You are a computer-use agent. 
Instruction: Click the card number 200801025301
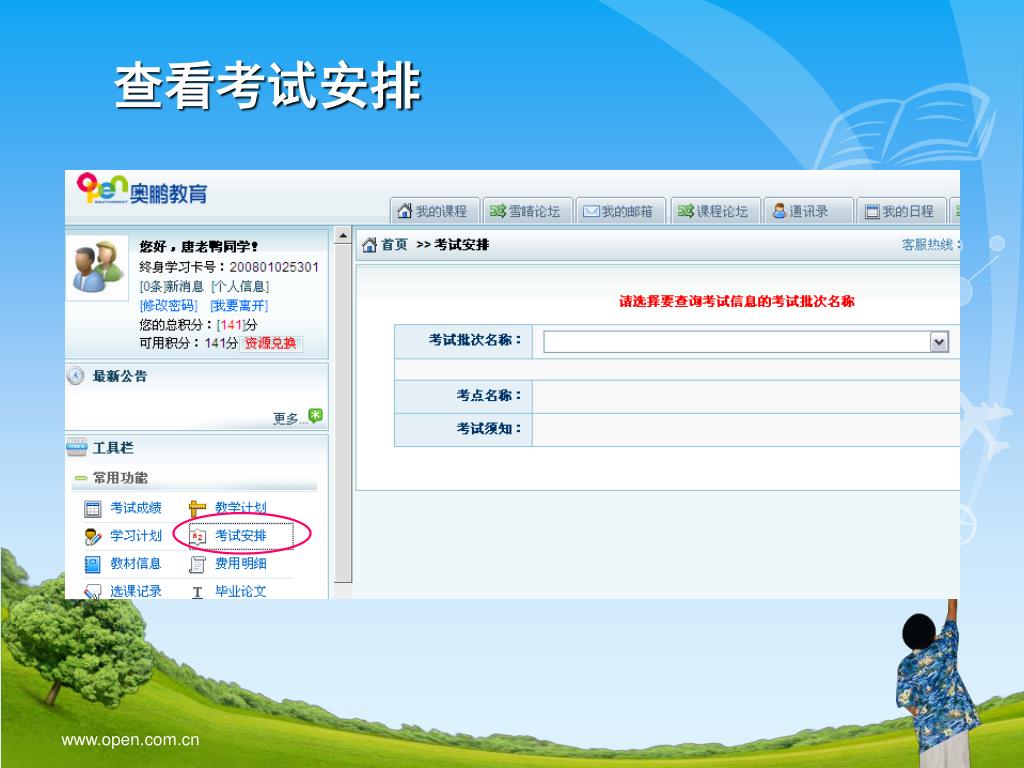point(274,266)
